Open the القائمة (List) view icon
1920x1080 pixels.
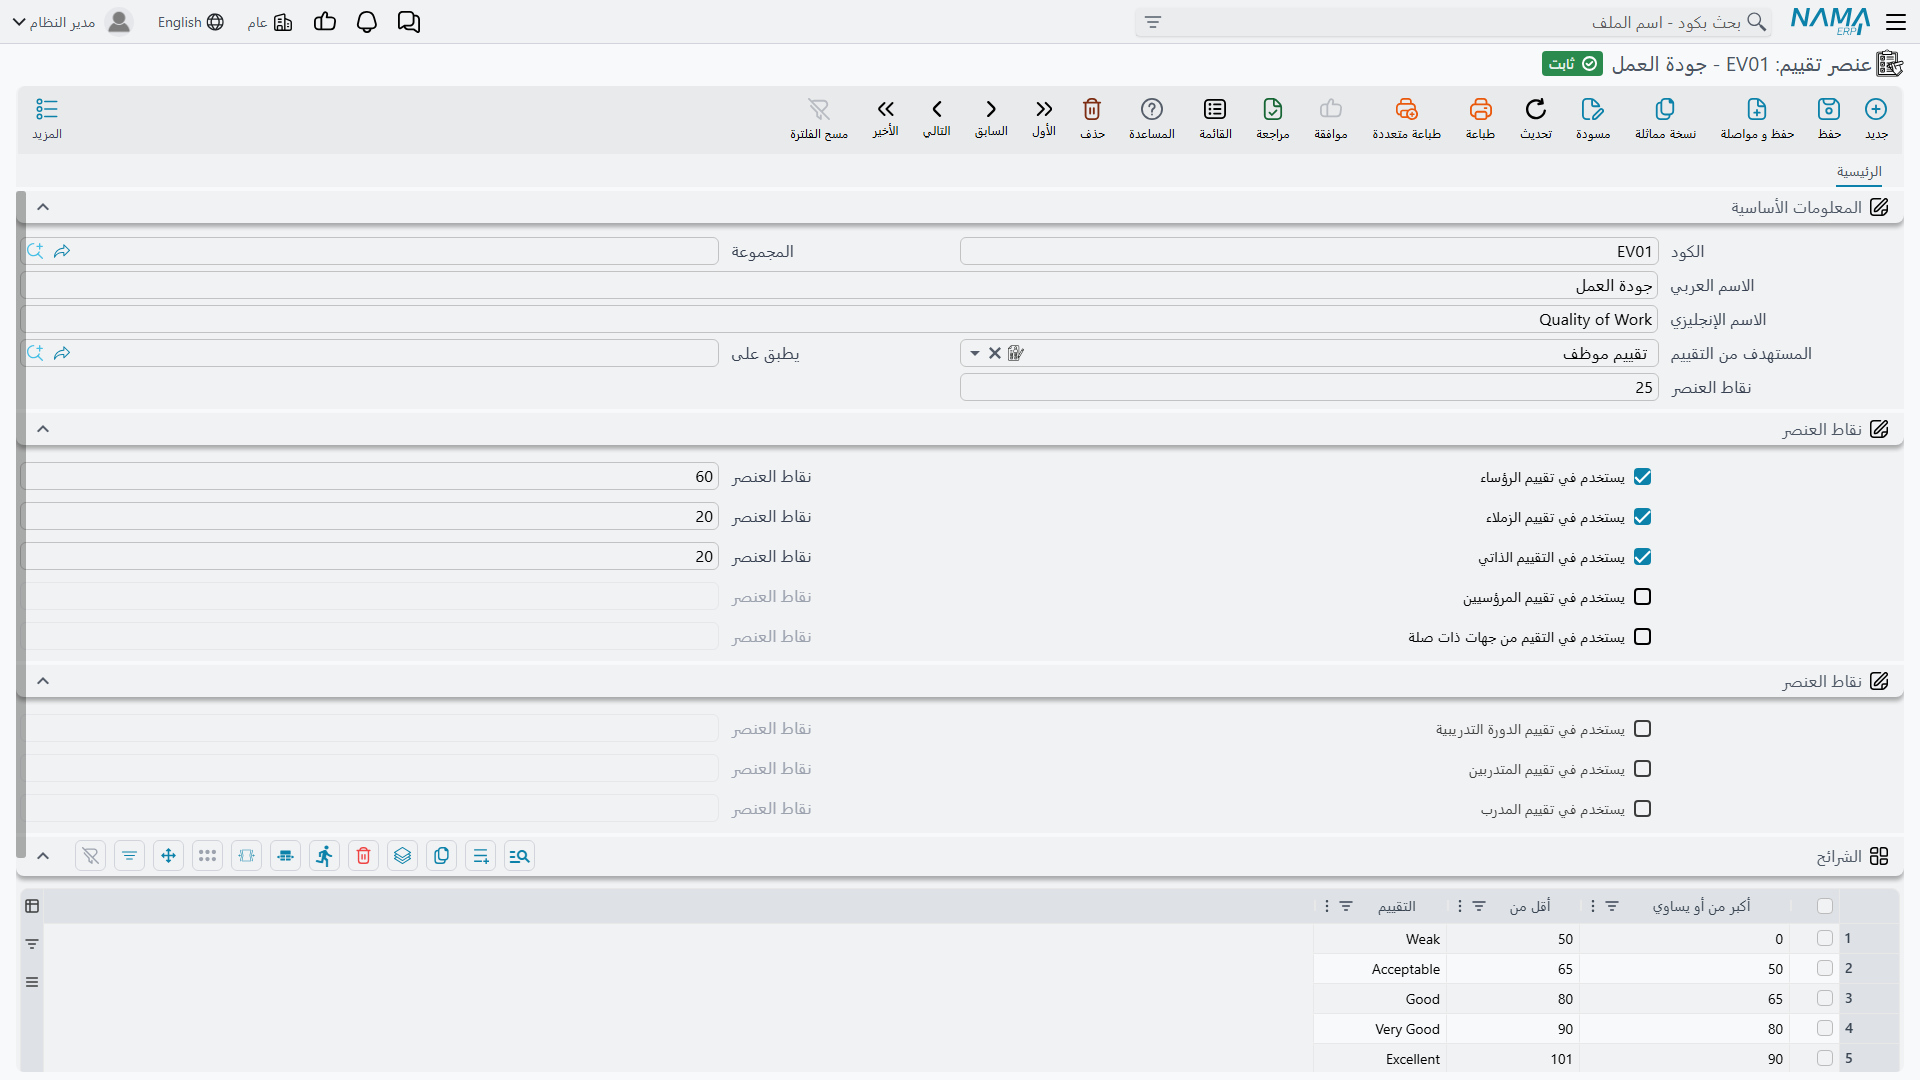(x=1215, y=109)
